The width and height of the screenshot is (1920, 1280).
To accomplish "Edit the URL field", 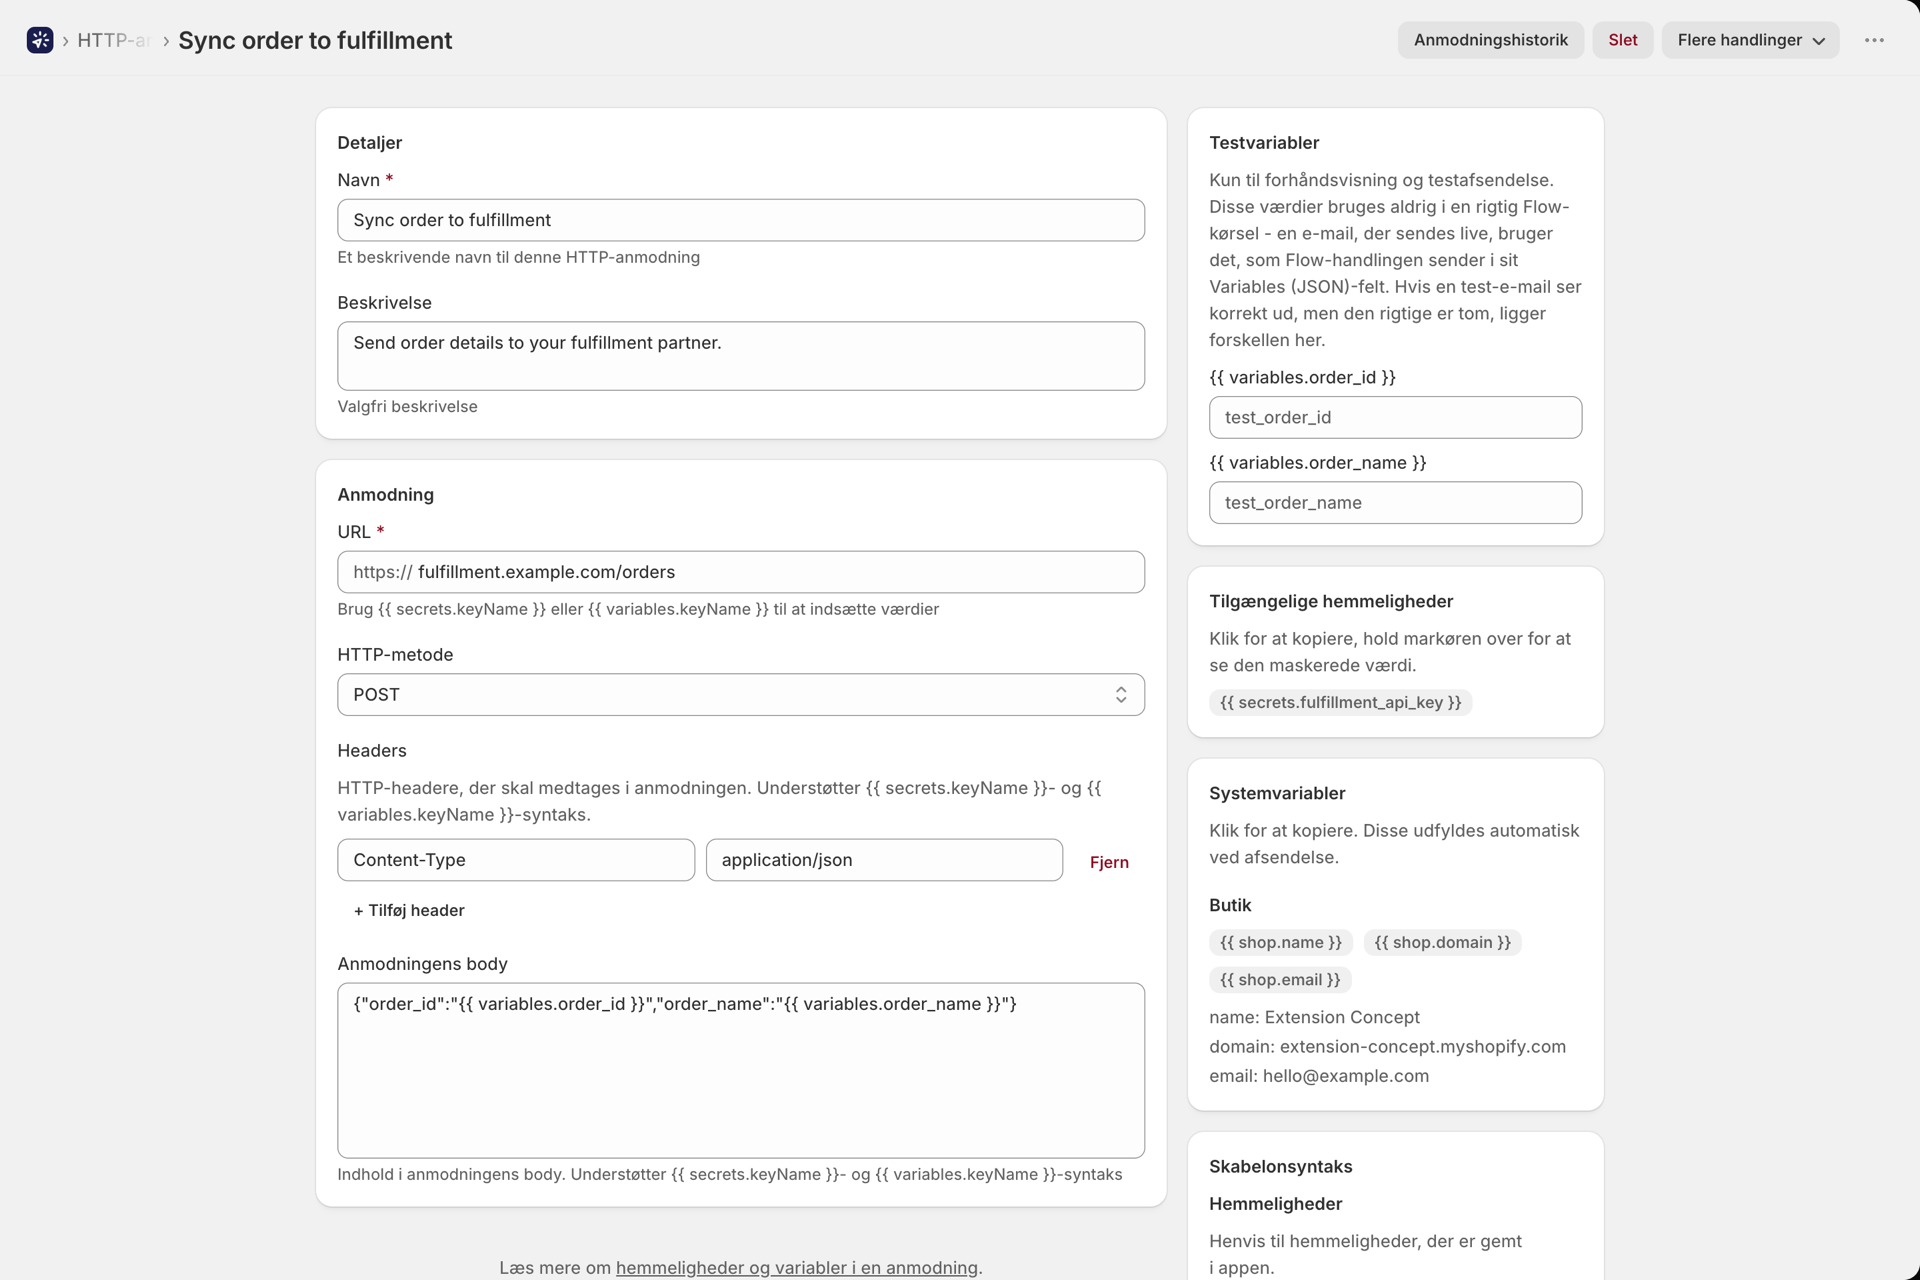I will (x=741, y=572).
